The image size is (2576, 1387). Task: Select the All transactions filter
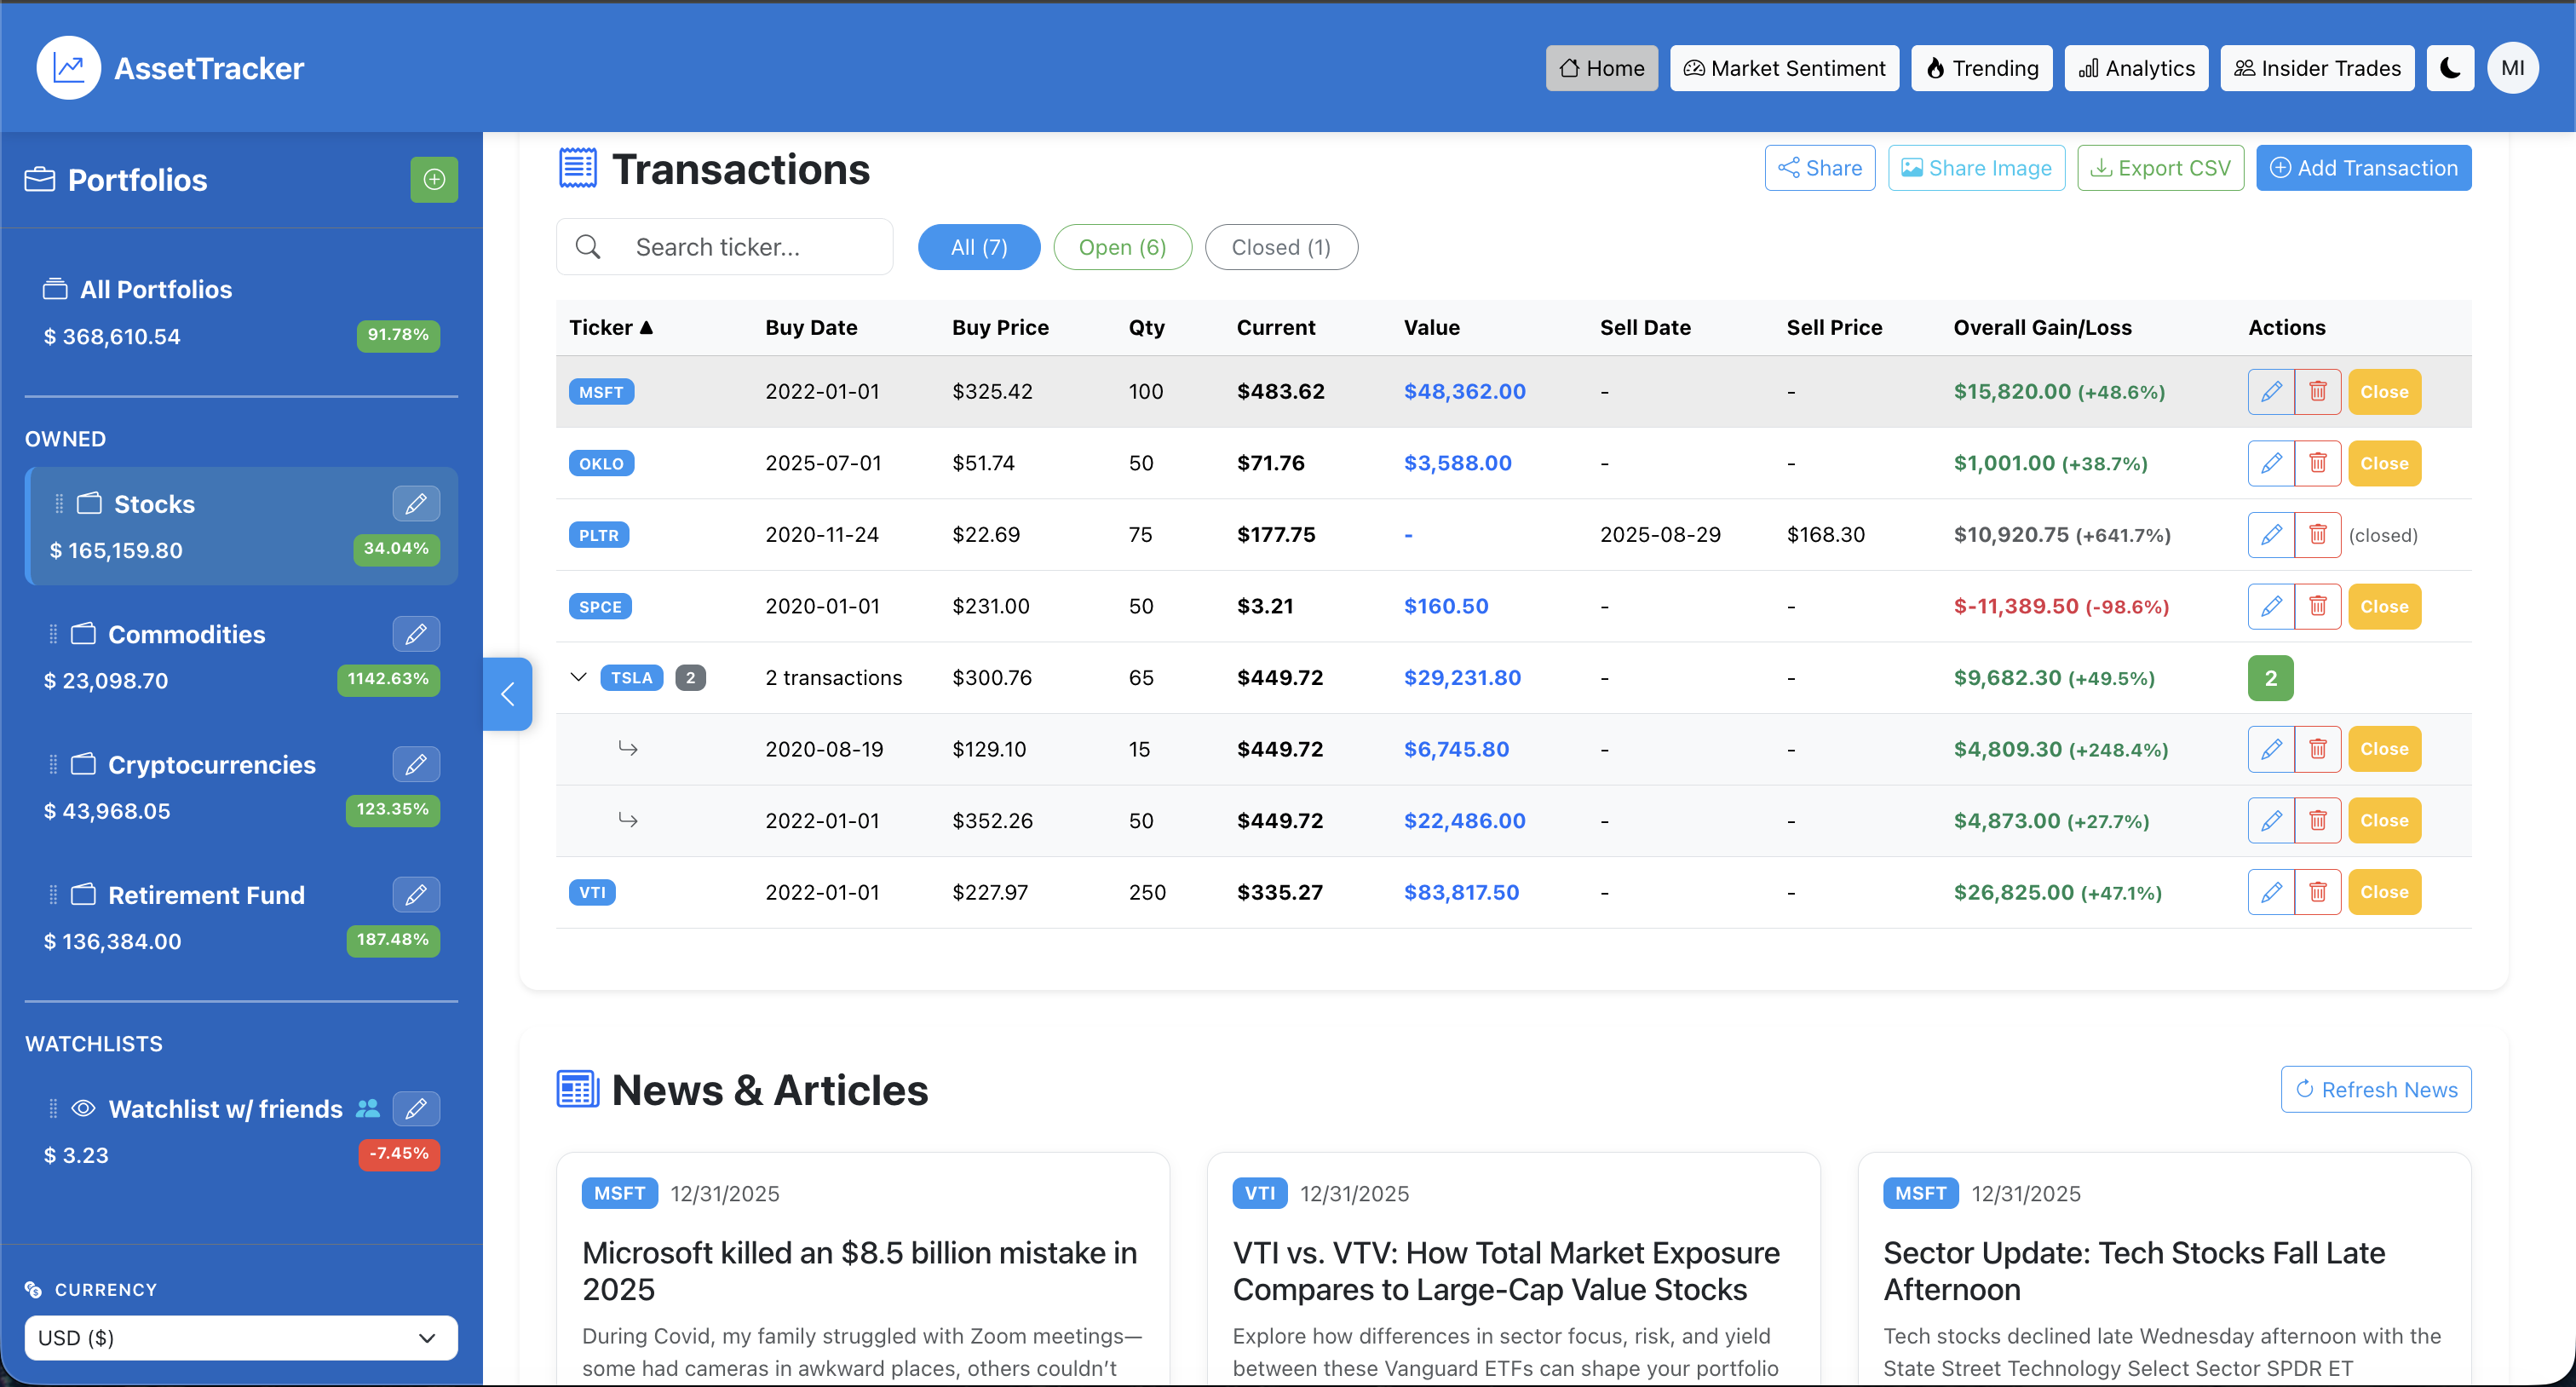[978, 247]
